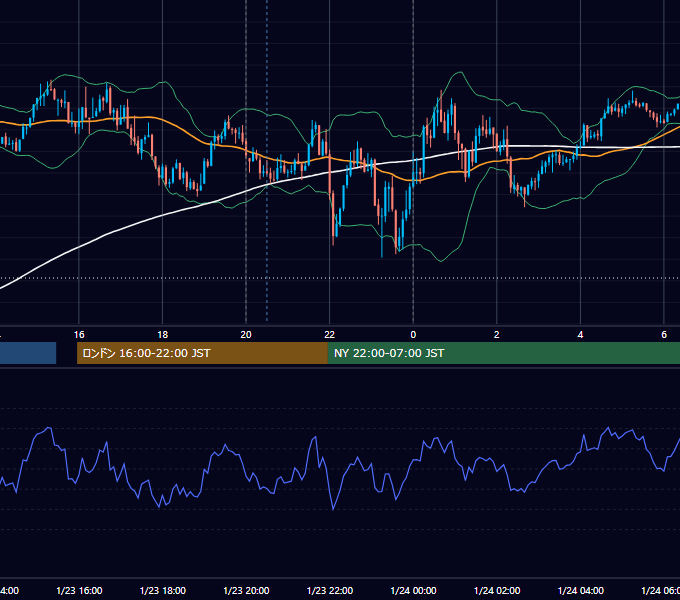Select the blue session bar before ロンドン
The height and width of the screenshot is (600, 680).
coord(28,353)
